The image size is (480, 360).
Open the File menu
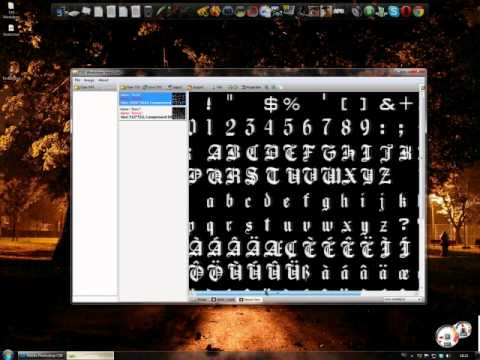coord(78,80)
